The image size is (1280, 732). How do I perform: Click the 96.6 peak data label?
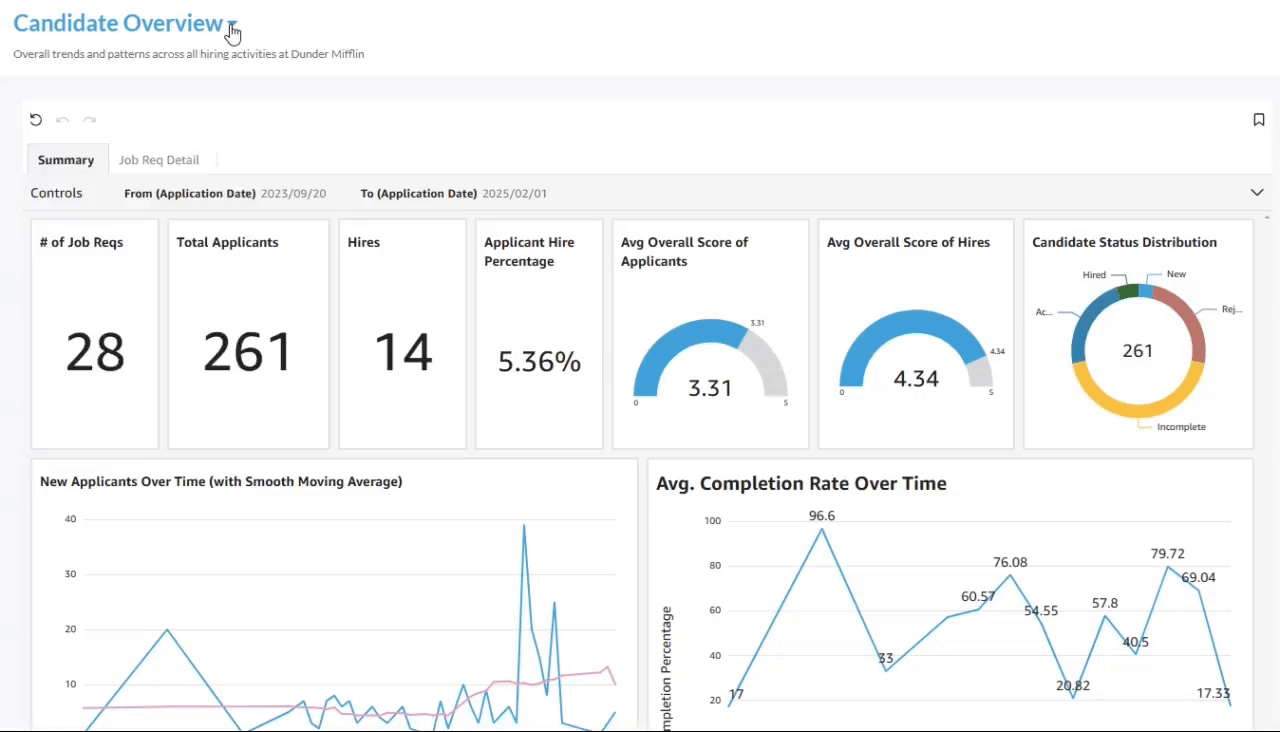[x=822, y=516]
